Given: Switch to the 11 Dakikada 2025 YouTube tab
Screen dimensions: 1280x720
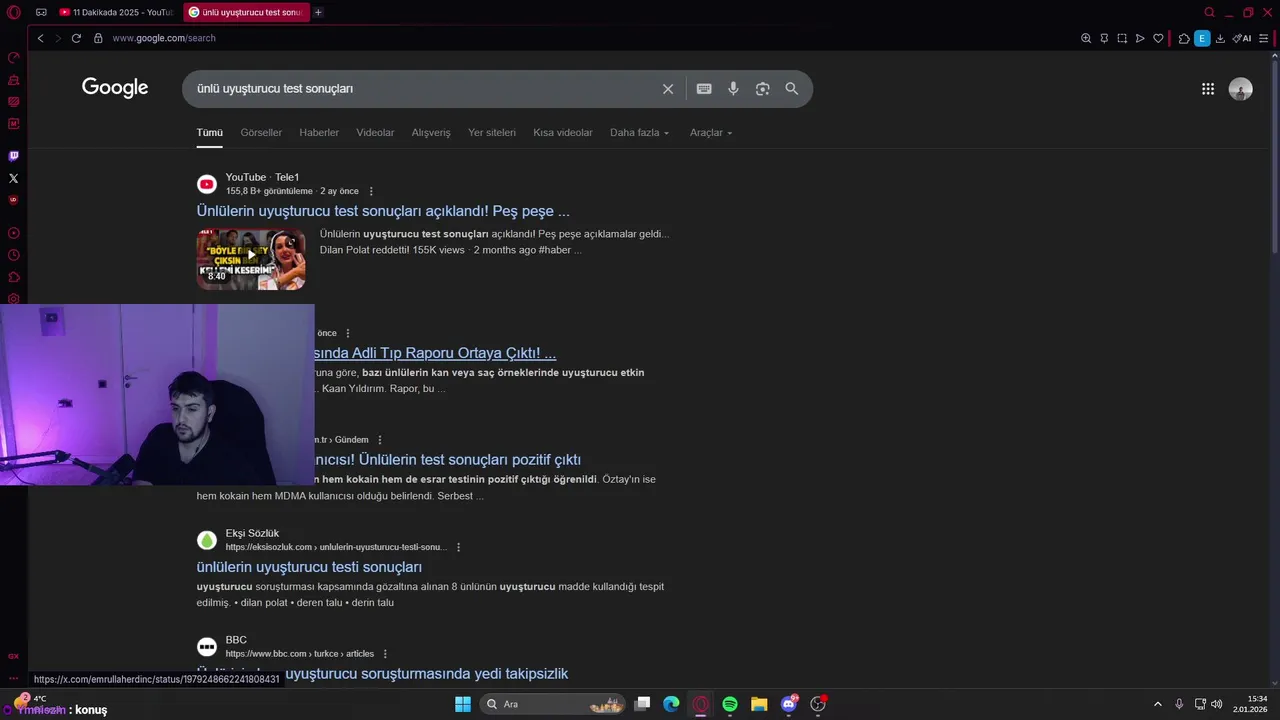Looking at the screenshot, I should (x=115, y=12).
